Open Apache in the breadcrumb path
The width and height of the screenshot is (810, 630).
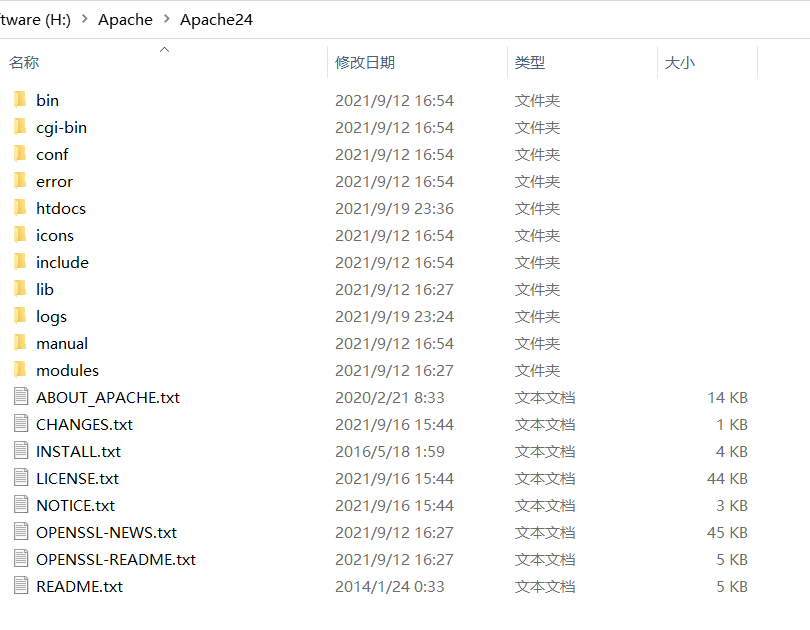125,19
